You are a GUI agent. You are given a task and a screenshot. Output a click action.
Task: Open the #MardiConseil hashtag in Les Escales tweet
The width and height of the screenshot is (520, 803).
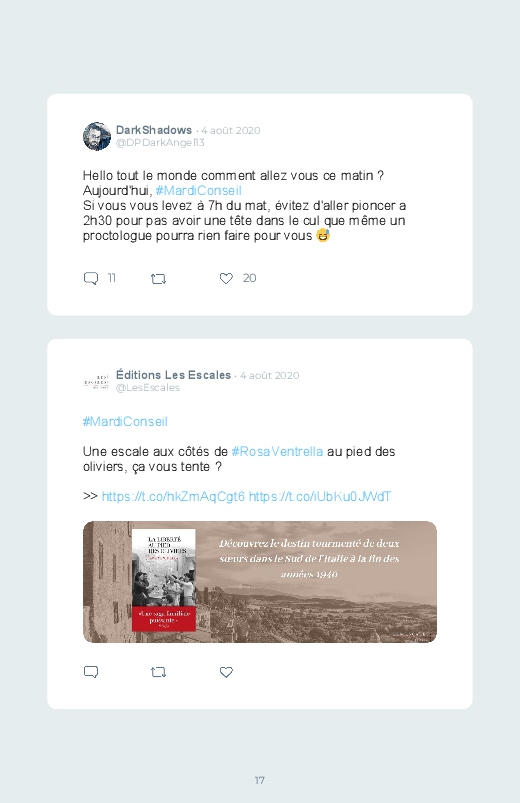(125, 421)
